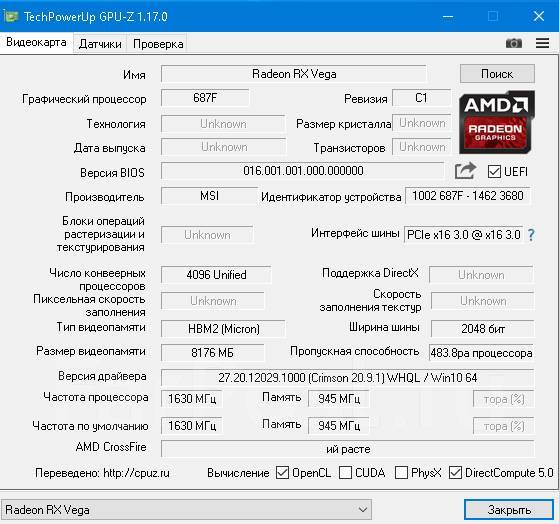
Task: Click the Пиксельная скорость заполнения Unknown field
Action: [213, 301]
